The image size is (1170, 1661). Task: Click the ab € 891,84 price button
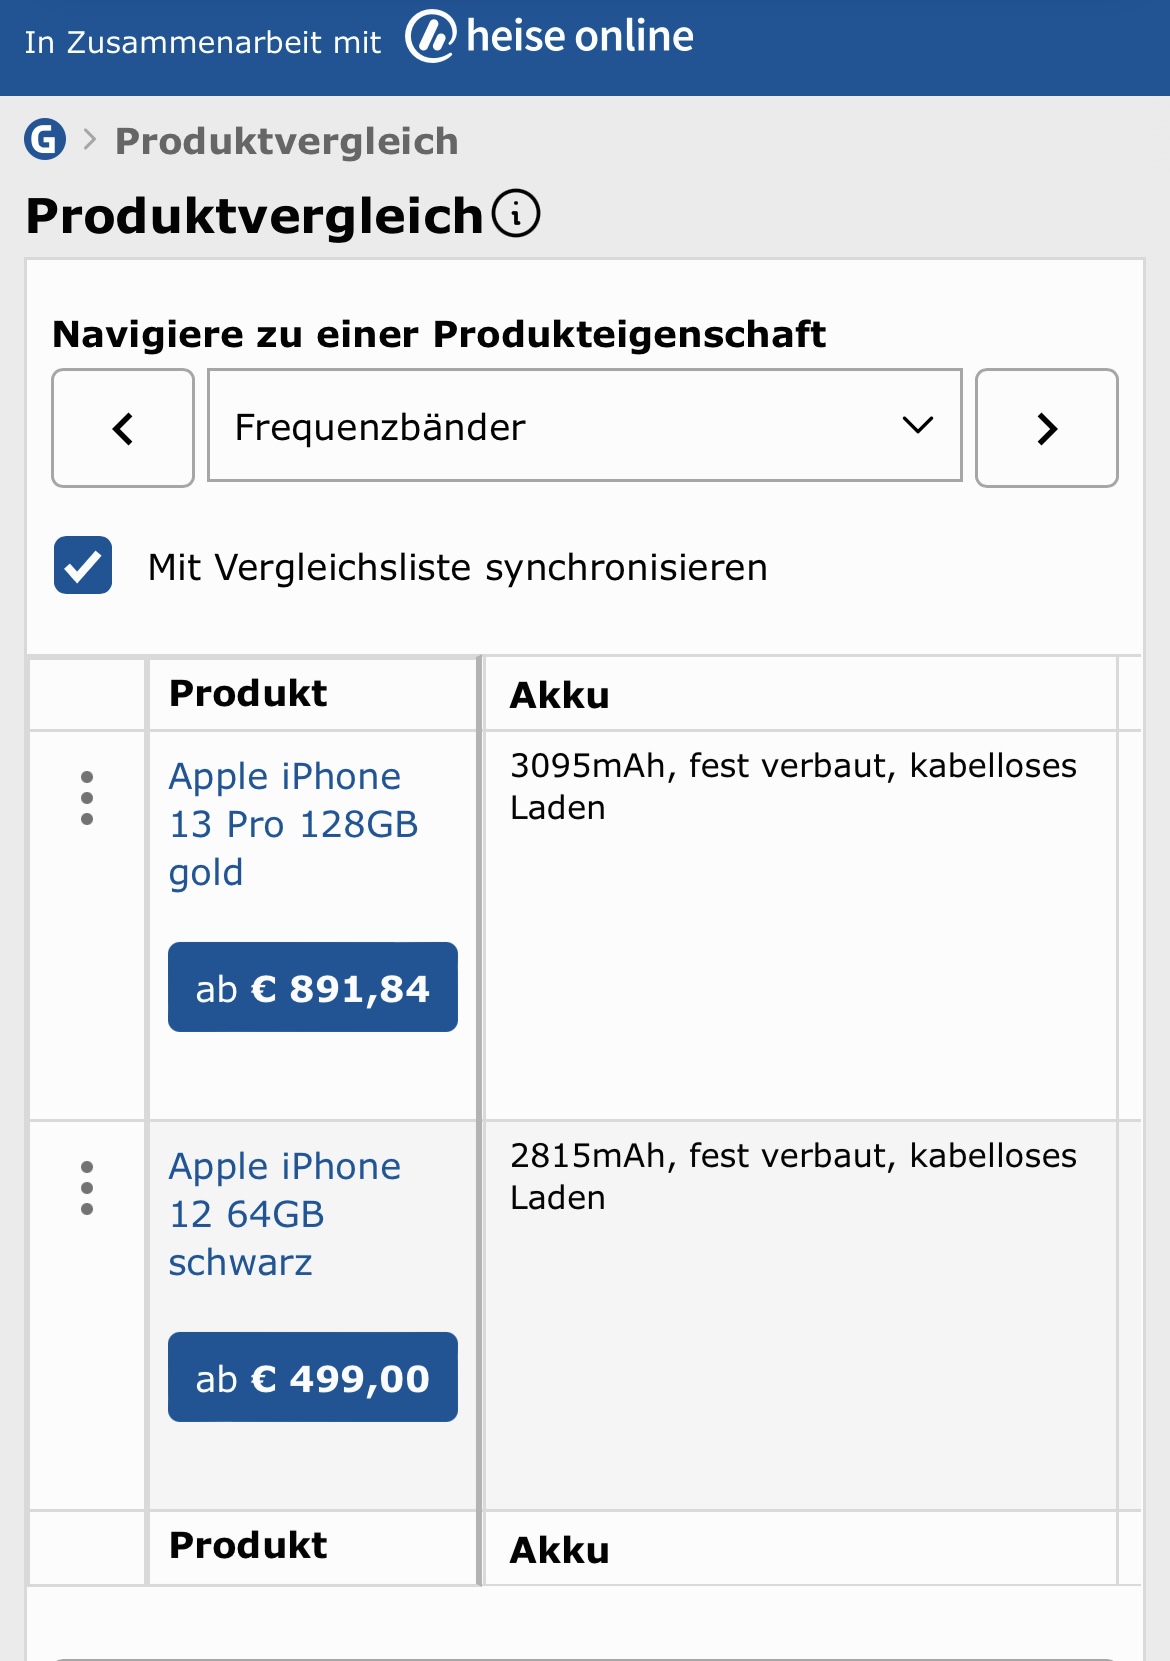click(313, 987)
